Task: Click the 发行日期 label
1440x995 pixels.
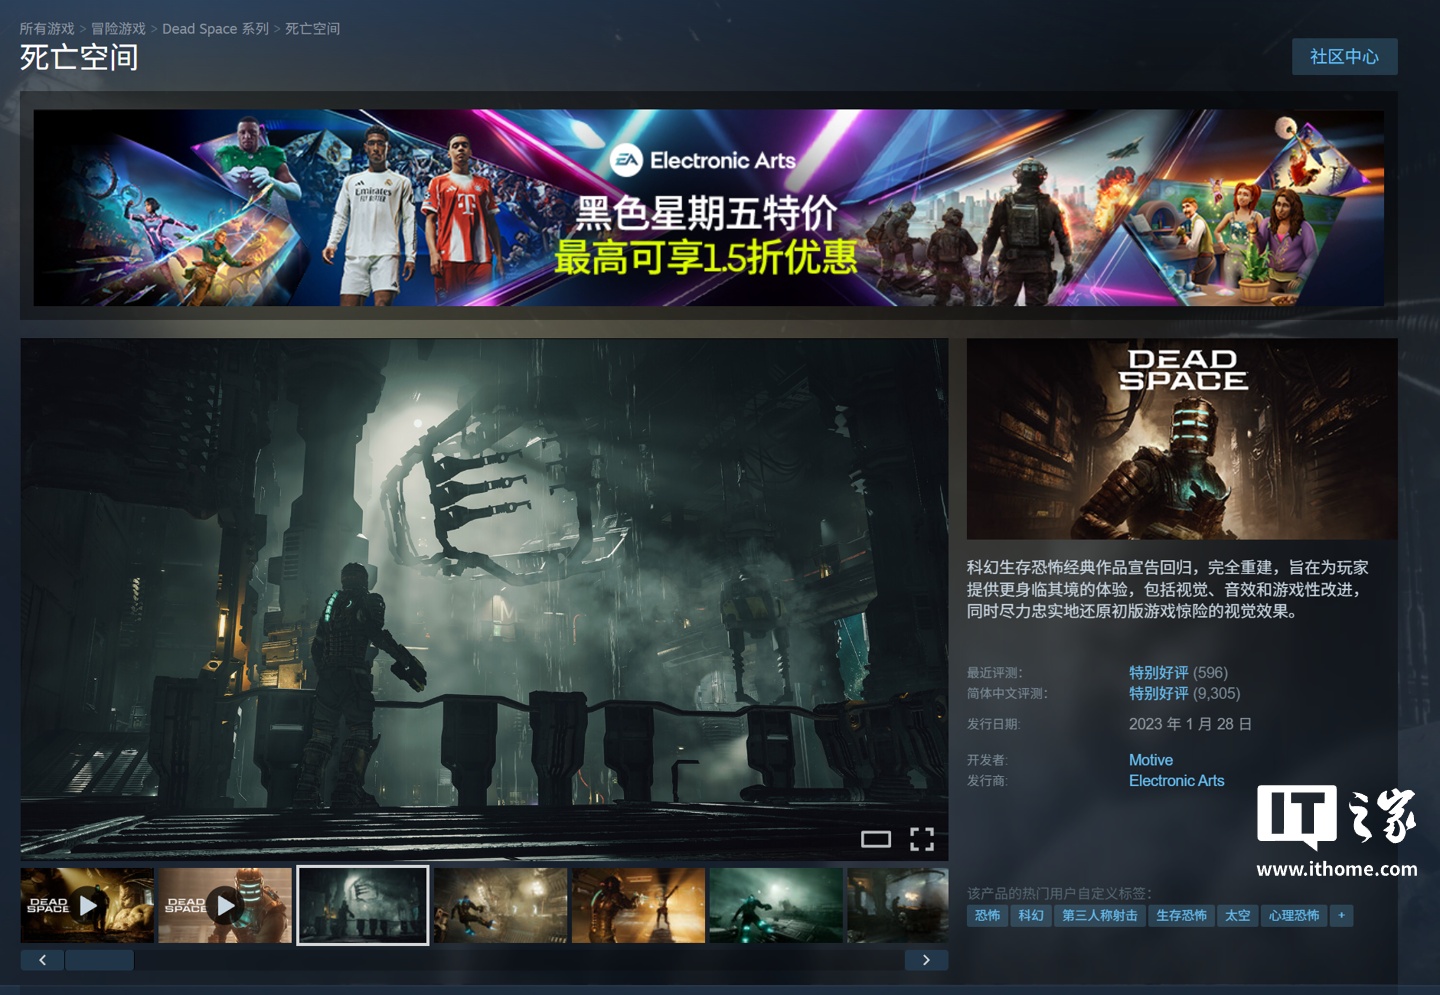Action: 994,724
